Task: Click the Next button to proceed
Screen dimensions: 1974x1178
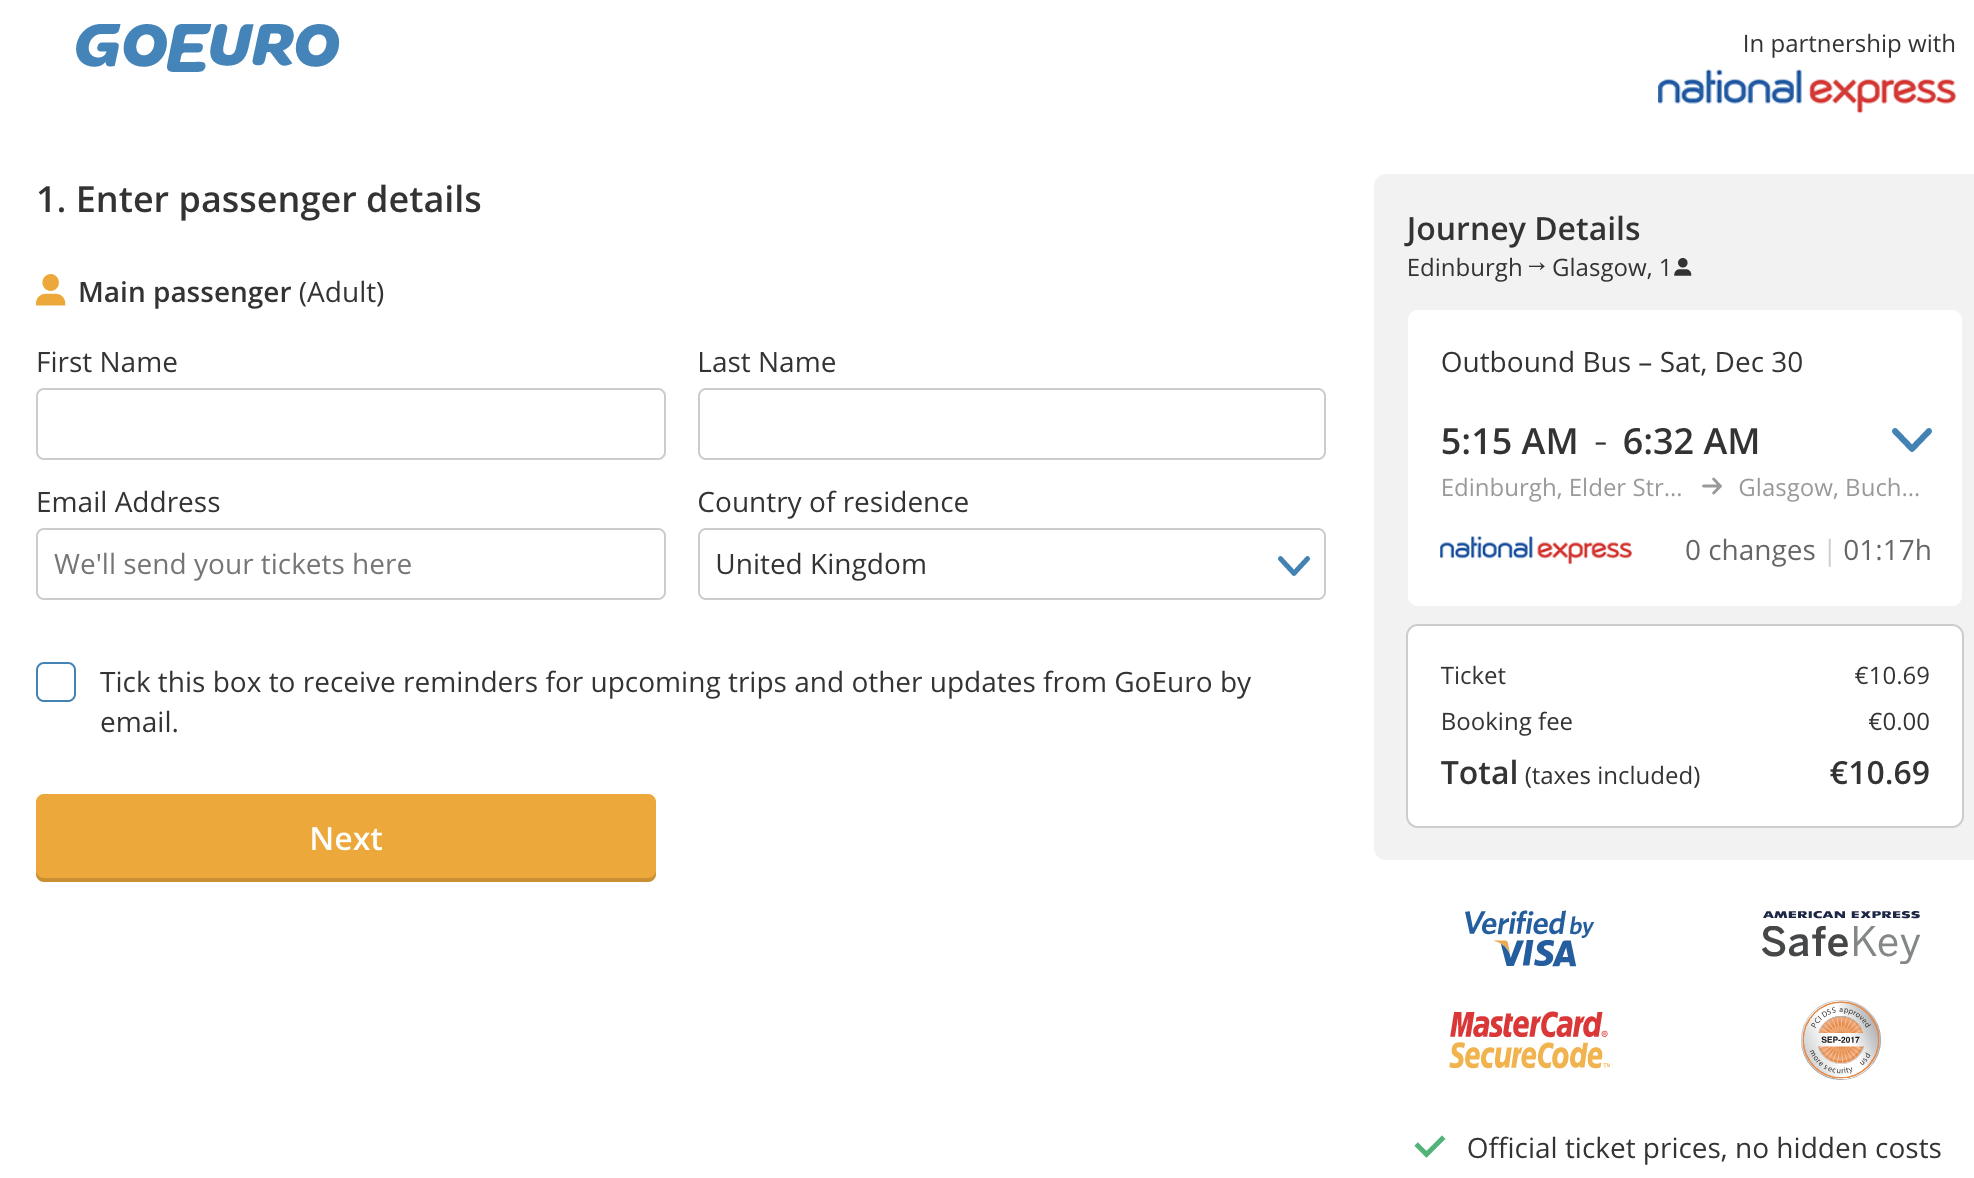Action: (x=346, y=837)
